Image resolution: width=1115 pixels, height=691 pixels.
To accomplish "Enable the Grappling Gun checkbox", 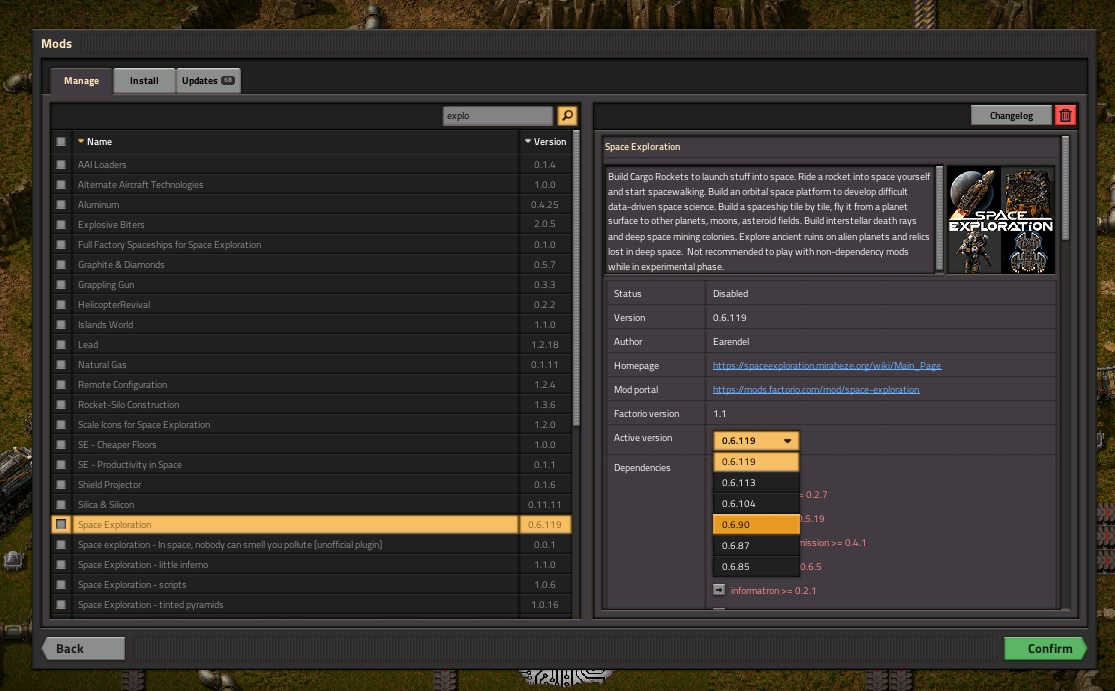I will click(61, 284).
